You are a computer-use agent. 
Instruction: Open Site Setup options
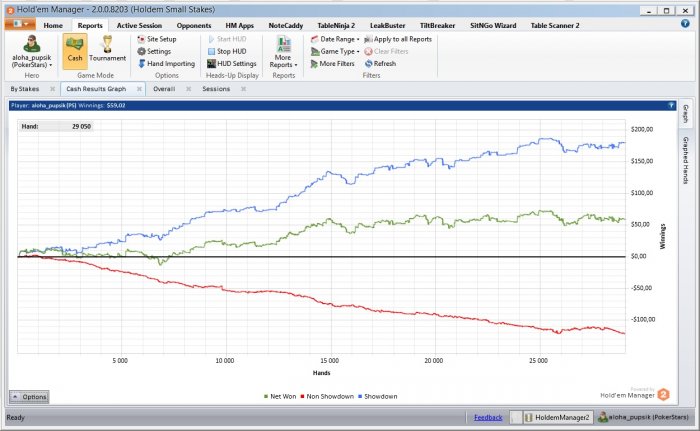coord(160,38)
